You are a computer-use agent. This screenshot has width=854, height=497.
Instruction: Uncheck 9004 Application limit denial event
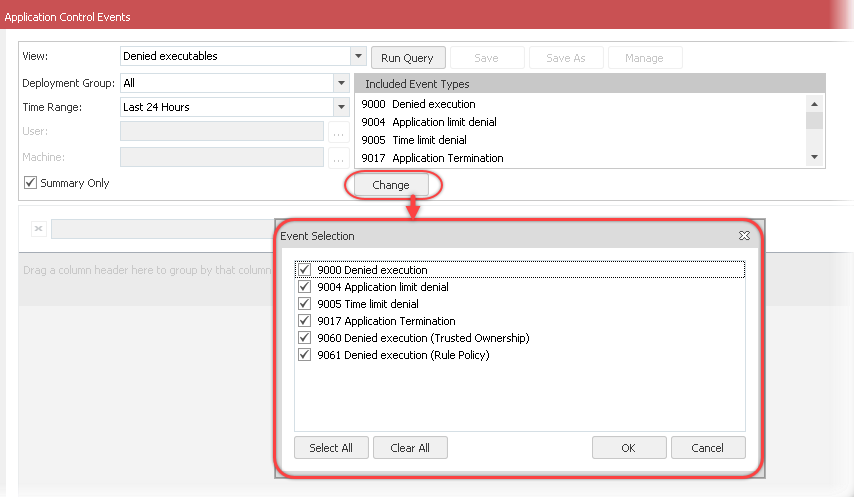tap(305, 287)
